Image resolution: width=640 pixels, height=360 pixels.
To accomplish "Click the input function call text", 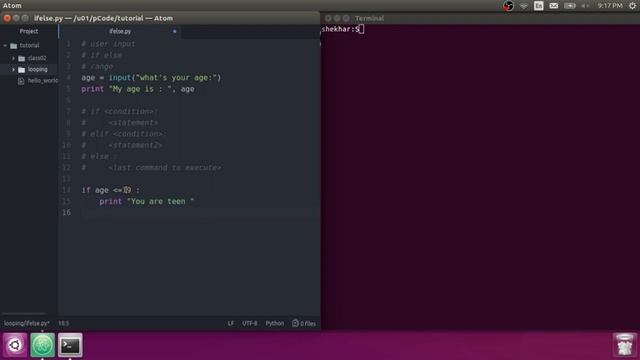I will coord(120,78).
